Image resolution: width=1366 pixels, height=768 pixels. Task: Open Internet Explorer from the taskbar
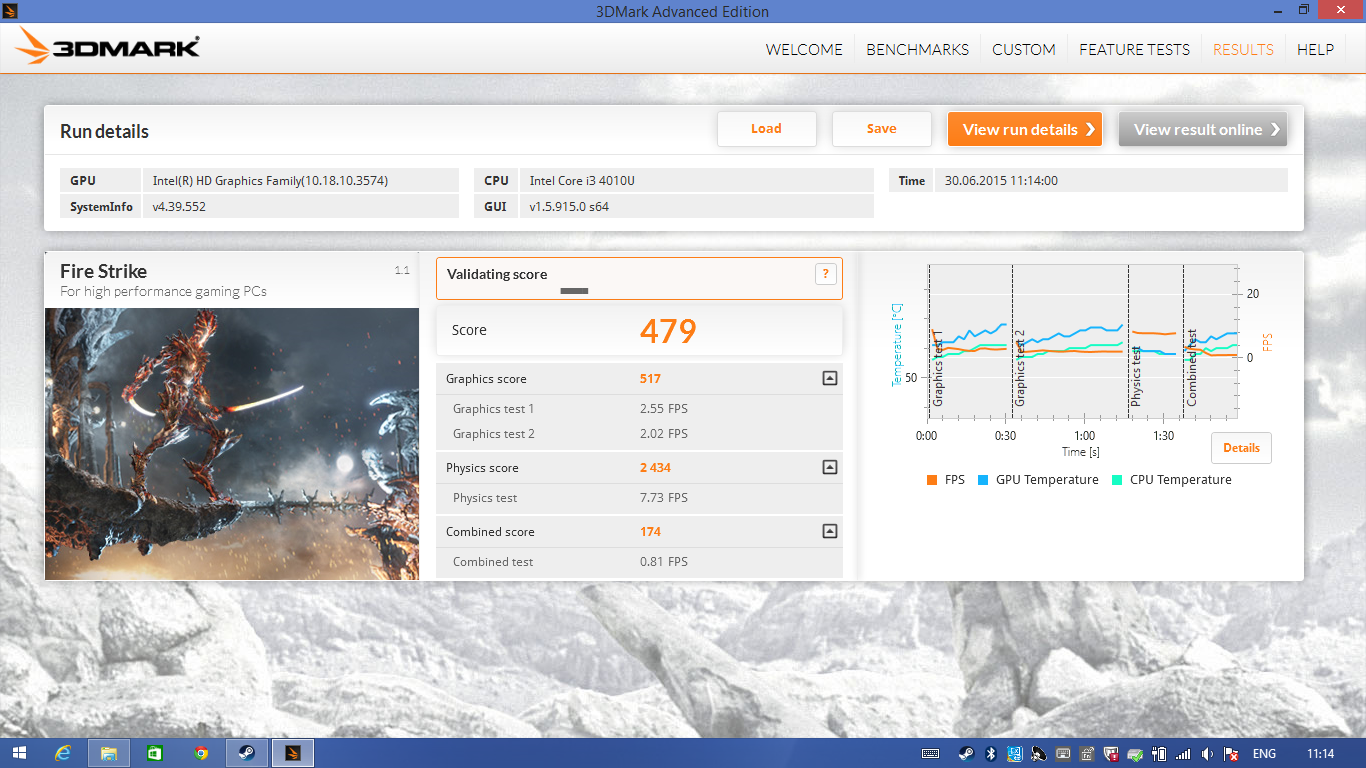click(x=64, y=753)
